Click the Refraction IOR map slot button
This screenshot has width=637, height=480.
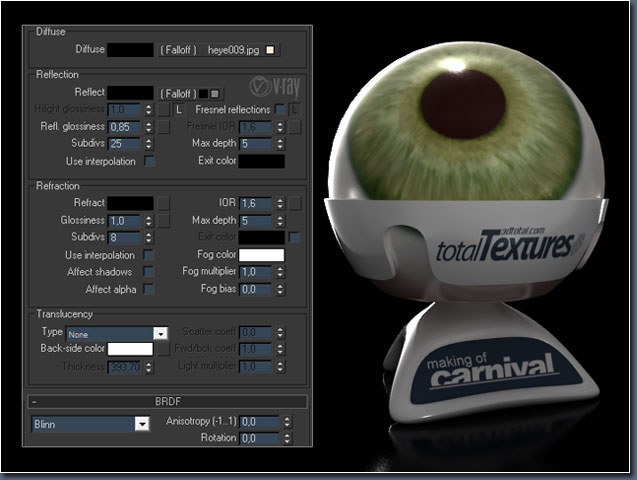tap(295, 203)
